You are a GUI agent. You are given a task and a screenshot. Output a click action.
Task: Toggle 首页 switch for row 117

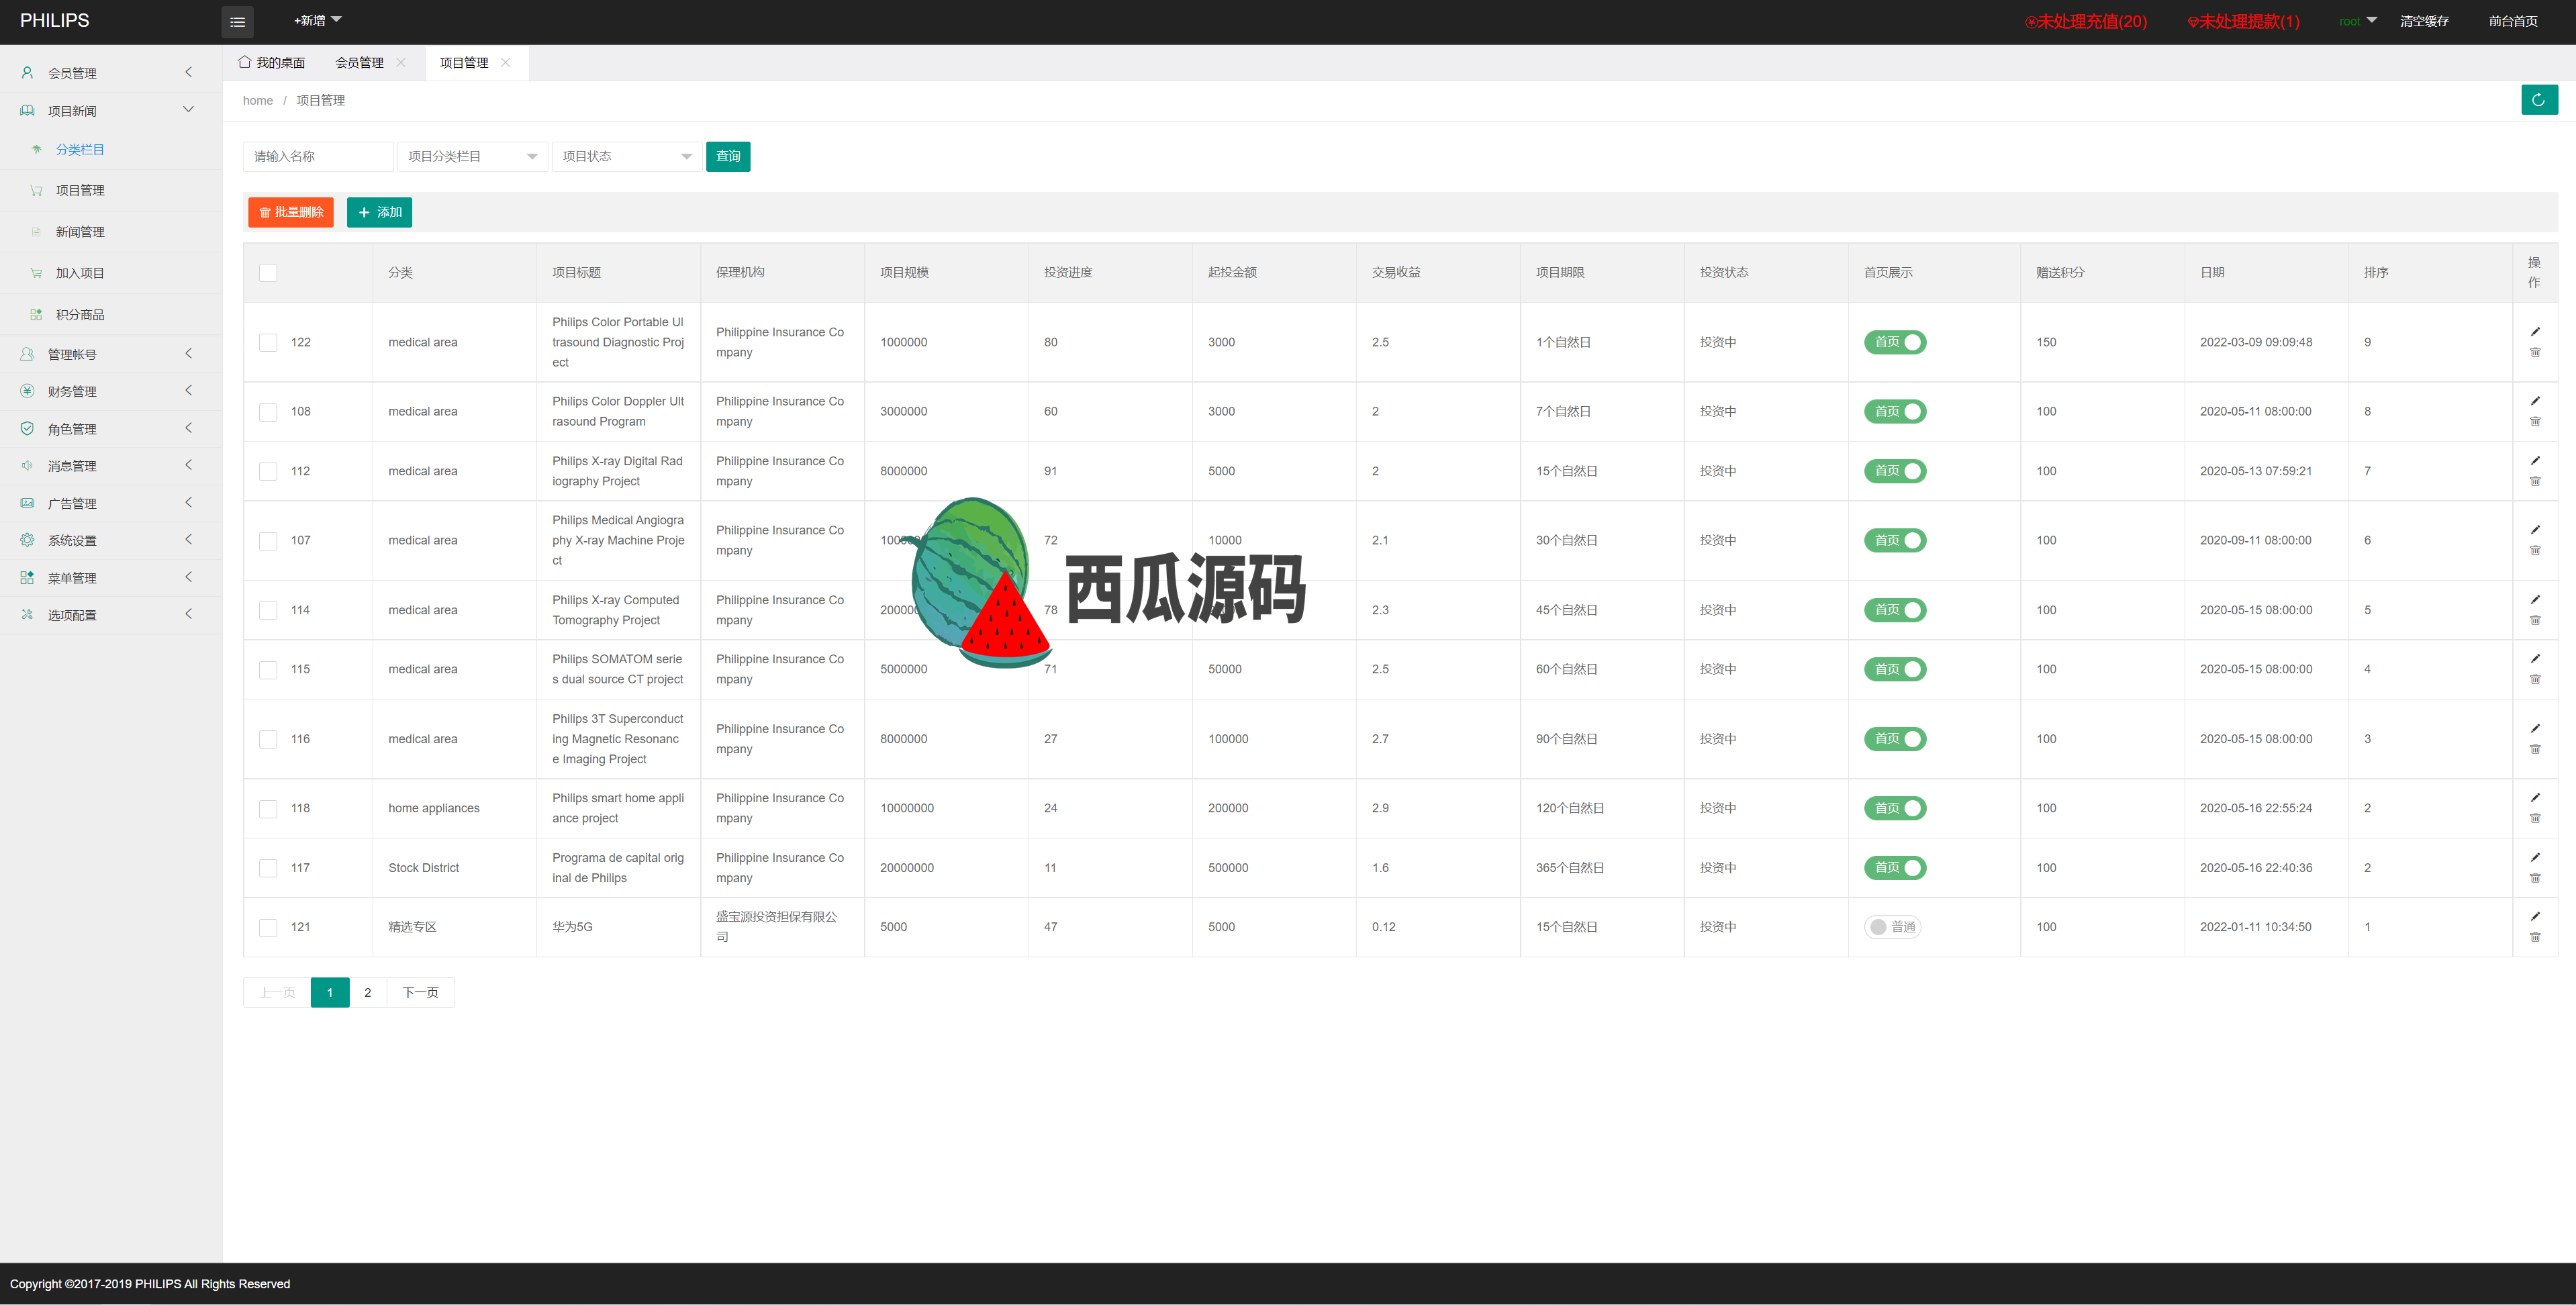[1895, 868]
